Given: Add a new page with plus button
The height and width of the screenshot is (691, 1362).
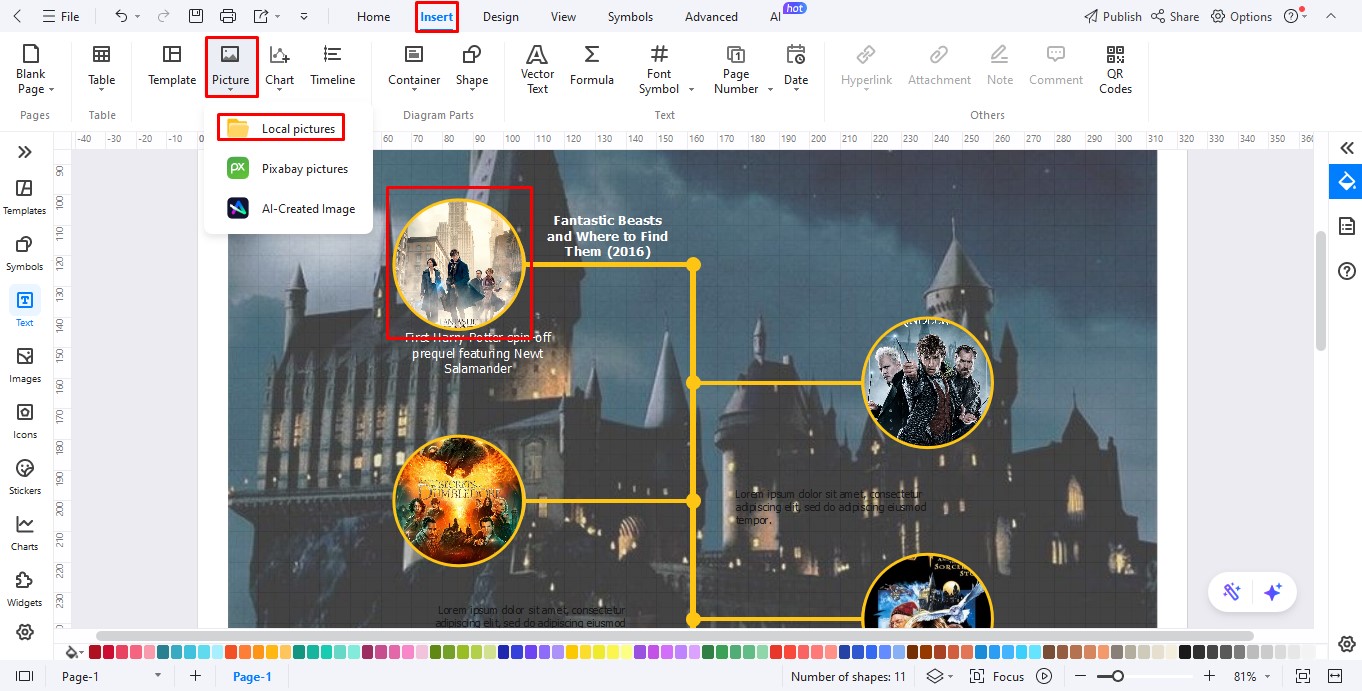Looking at the screenshot, I should tap(195, 677).
